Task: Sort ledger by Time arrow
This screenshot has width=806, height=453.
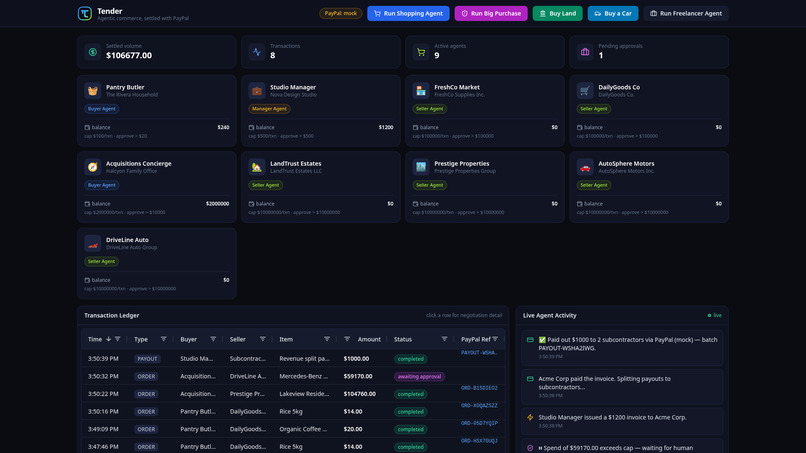Action: tap(108, 339)
